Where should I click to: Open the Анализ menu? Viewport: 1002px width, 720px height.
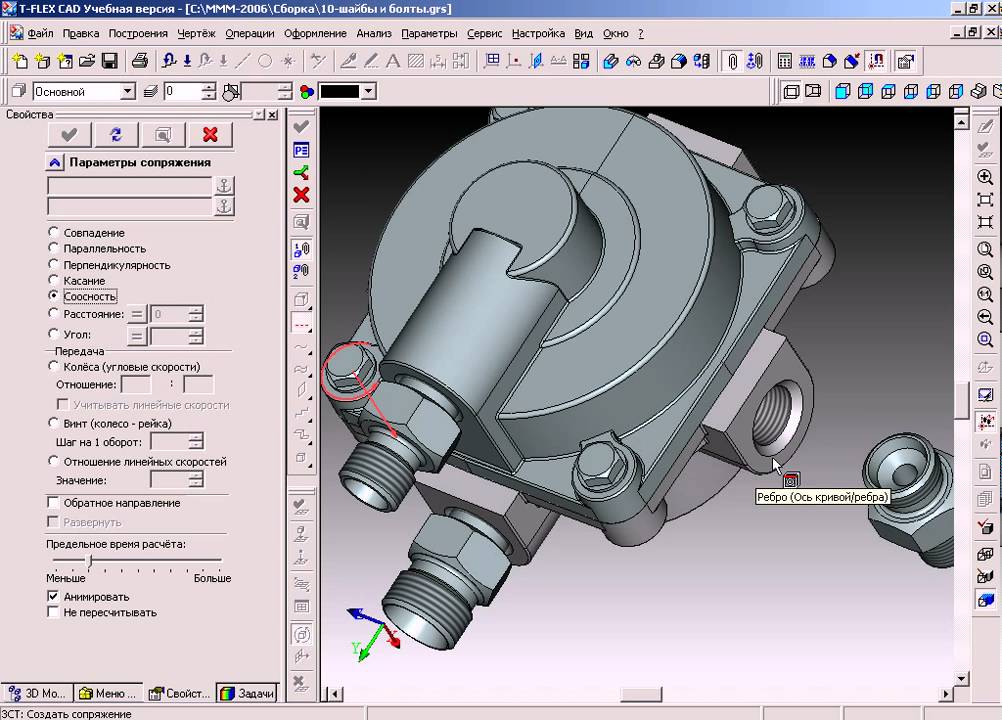tap(374, 33)
